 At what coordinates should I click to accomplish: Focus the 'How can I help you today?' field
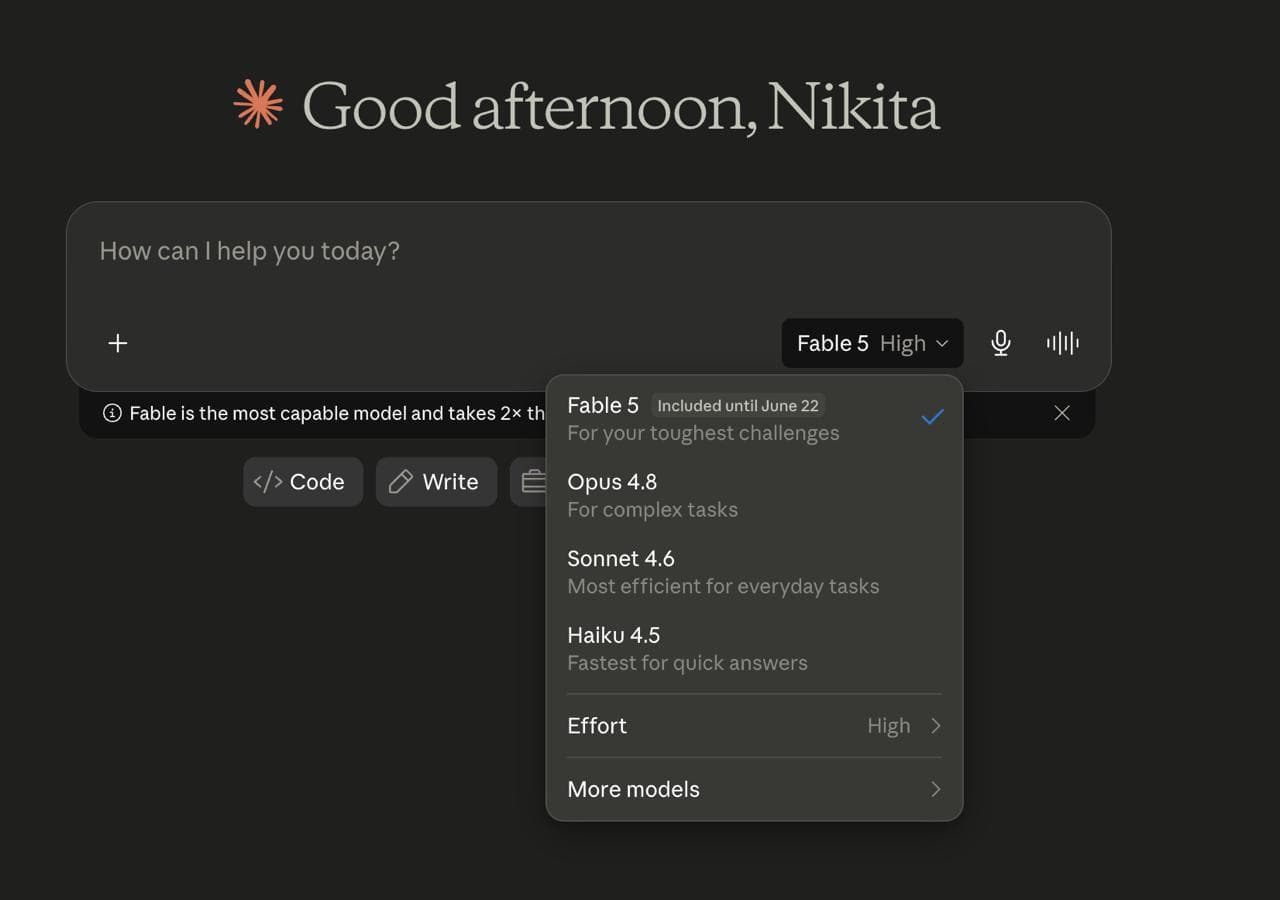[588, 252]
